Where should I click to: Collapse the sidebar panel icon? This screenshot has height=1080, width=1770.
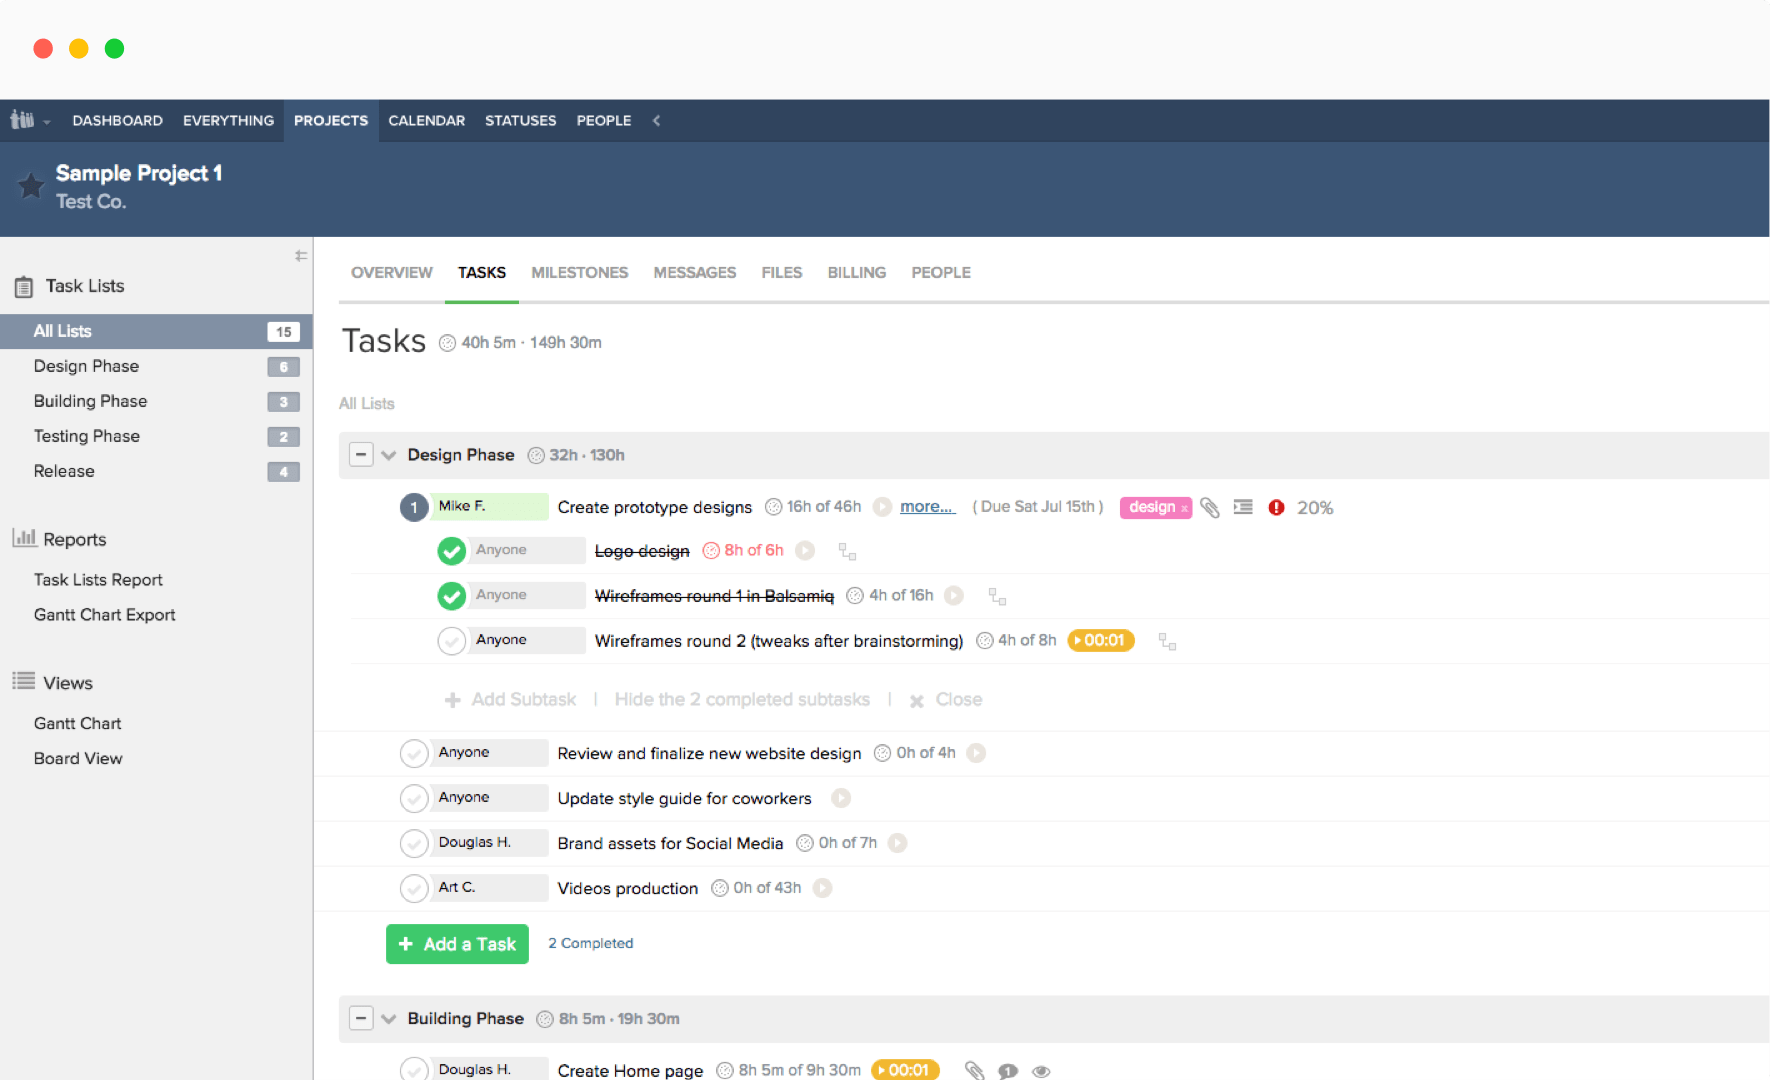(301, 256)
